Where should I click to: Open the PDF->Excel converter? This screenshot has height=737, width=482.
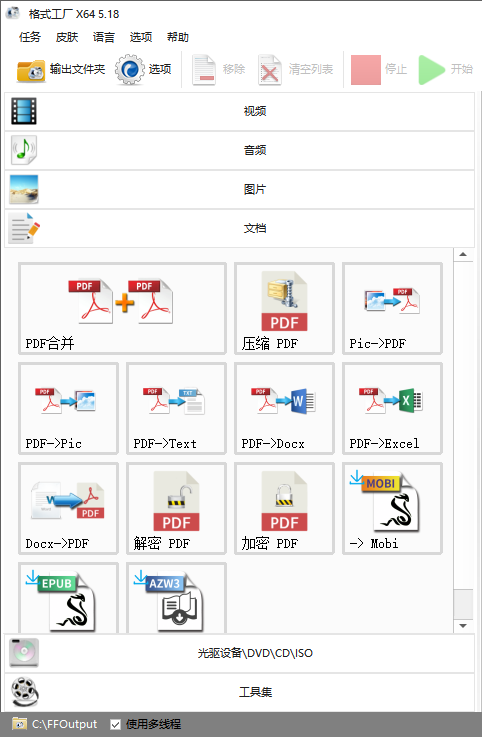coord(392,408)
